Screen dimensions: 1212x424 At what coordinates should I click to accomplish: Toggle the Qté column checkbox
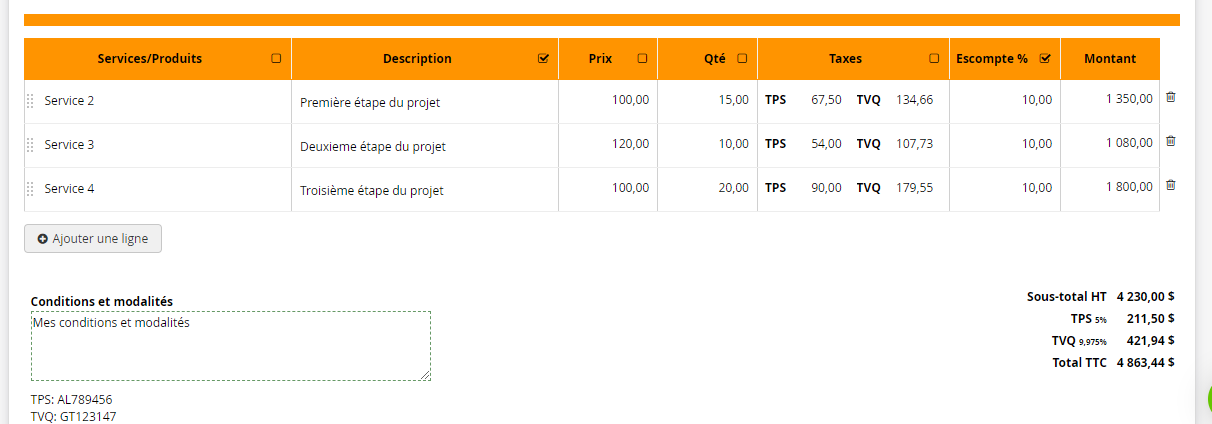742,59
